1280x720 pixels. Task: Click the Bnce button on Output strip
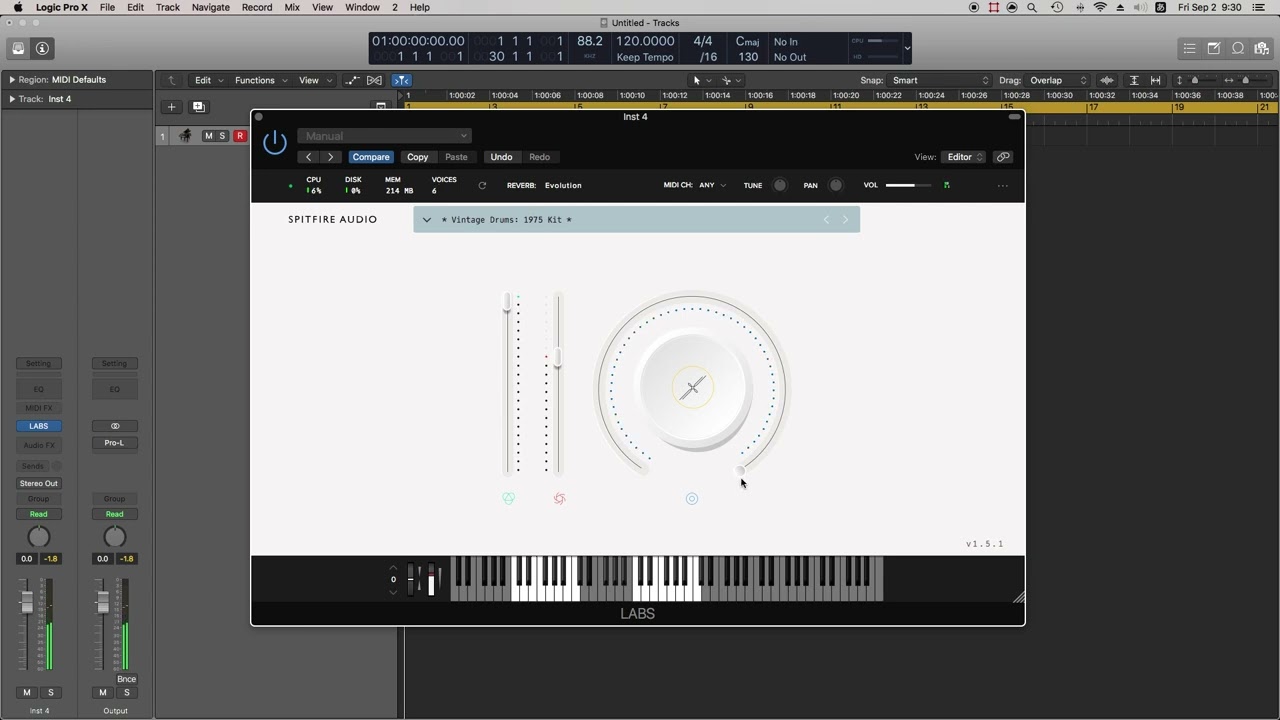click(x=126, y=679)
